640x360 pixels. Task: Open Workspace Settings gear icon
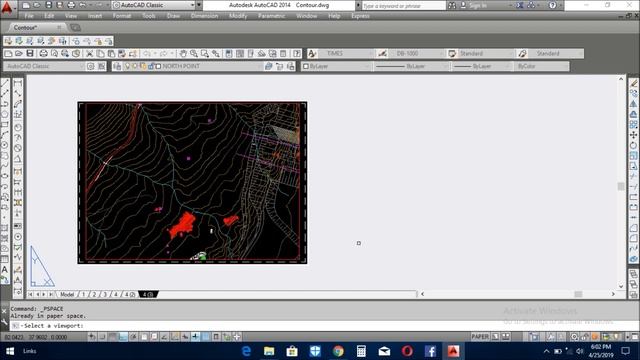tap(91, 66)
